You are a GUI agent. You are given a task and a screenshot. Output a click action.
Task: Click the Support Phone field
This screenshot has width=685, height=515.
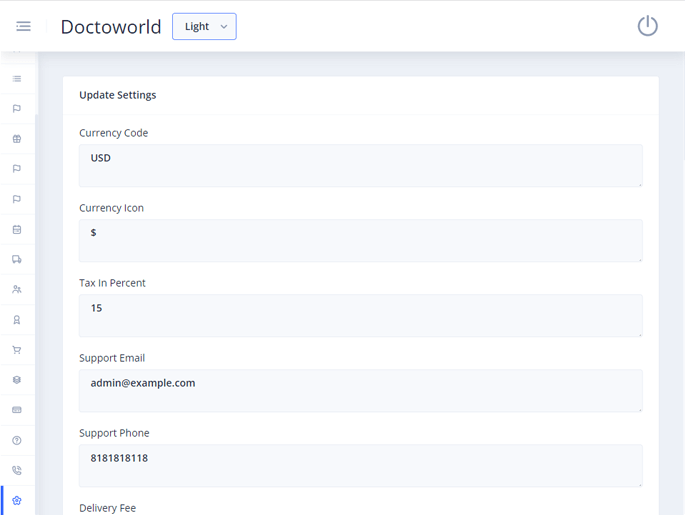(x=360, y=465)
